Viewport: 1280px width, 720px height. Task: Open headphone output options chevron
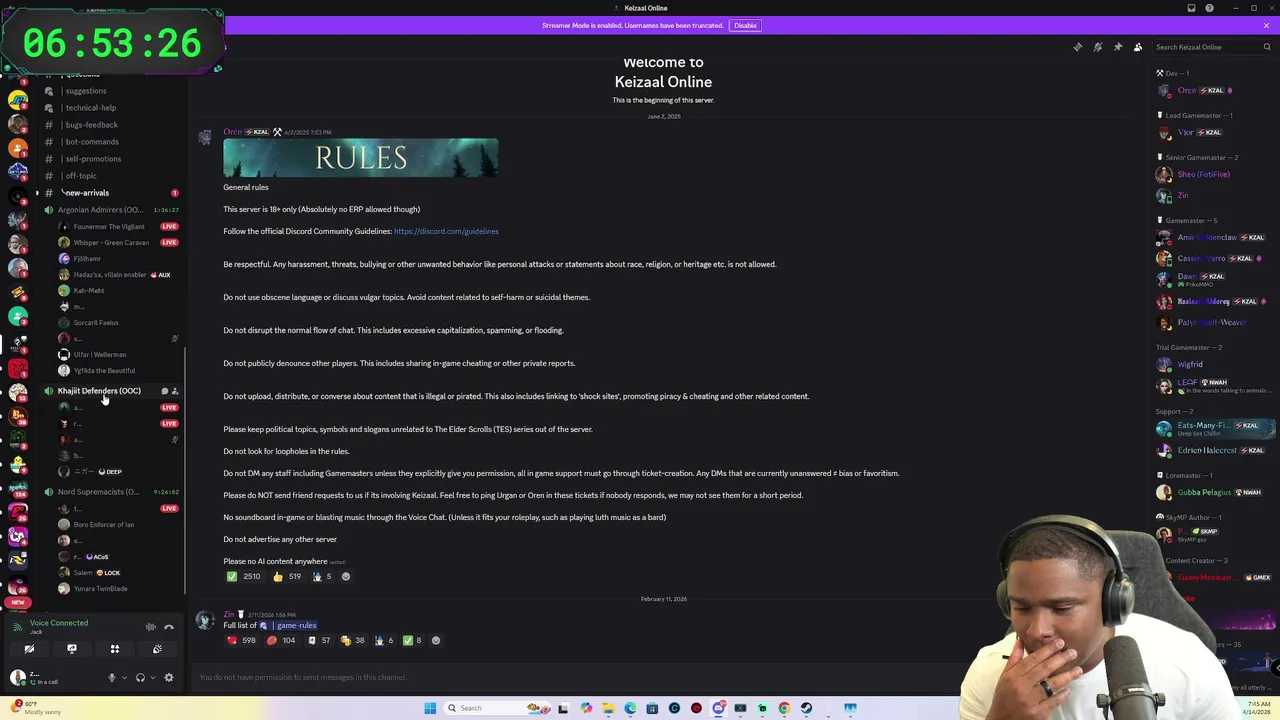pyautogui.click(x=152, y=678)
